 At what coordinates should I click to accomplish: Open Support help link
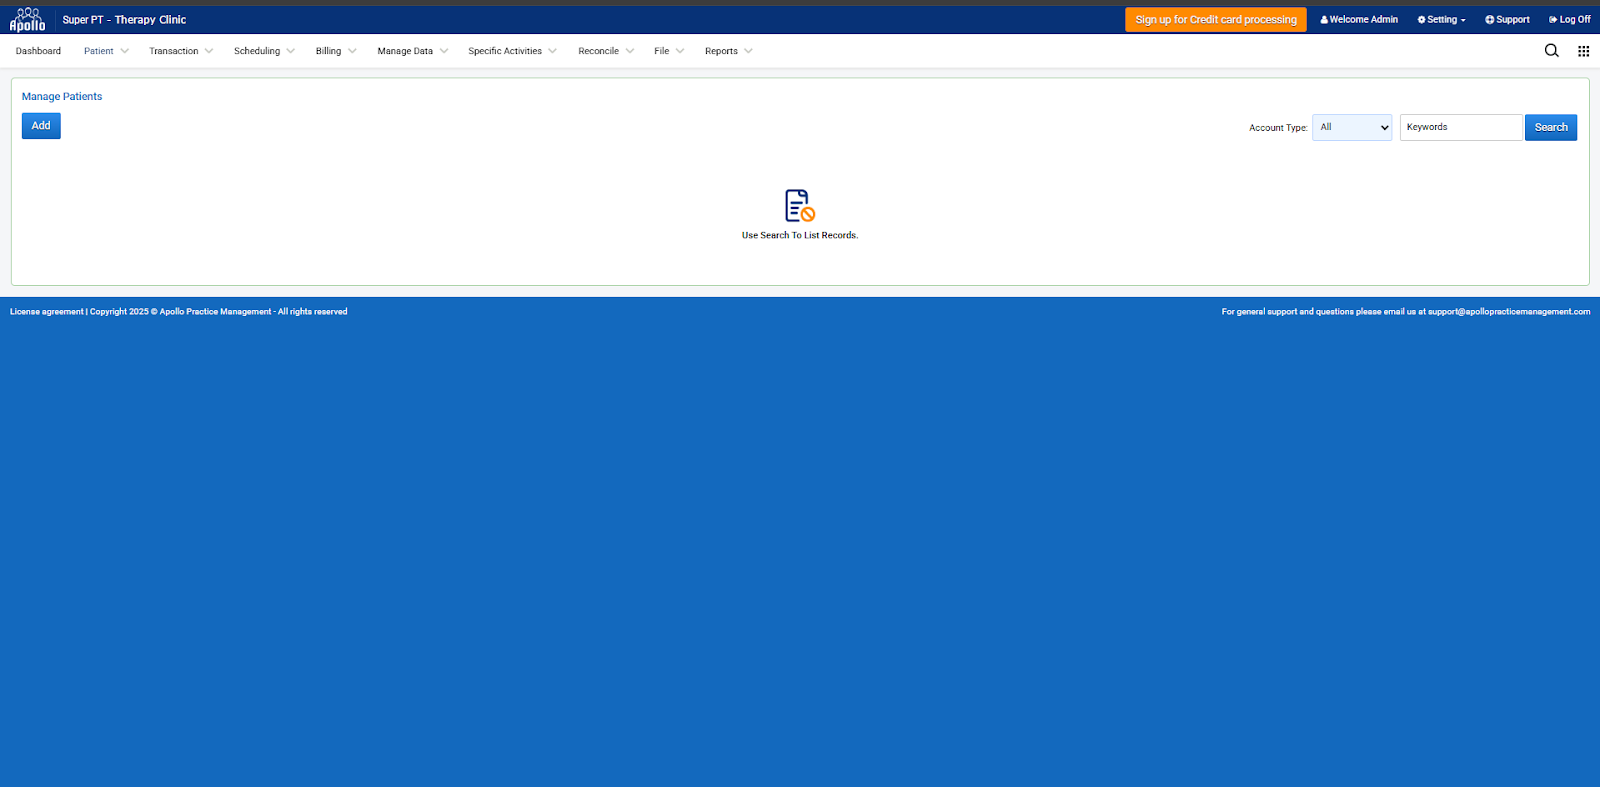[x=1507, y=20]
